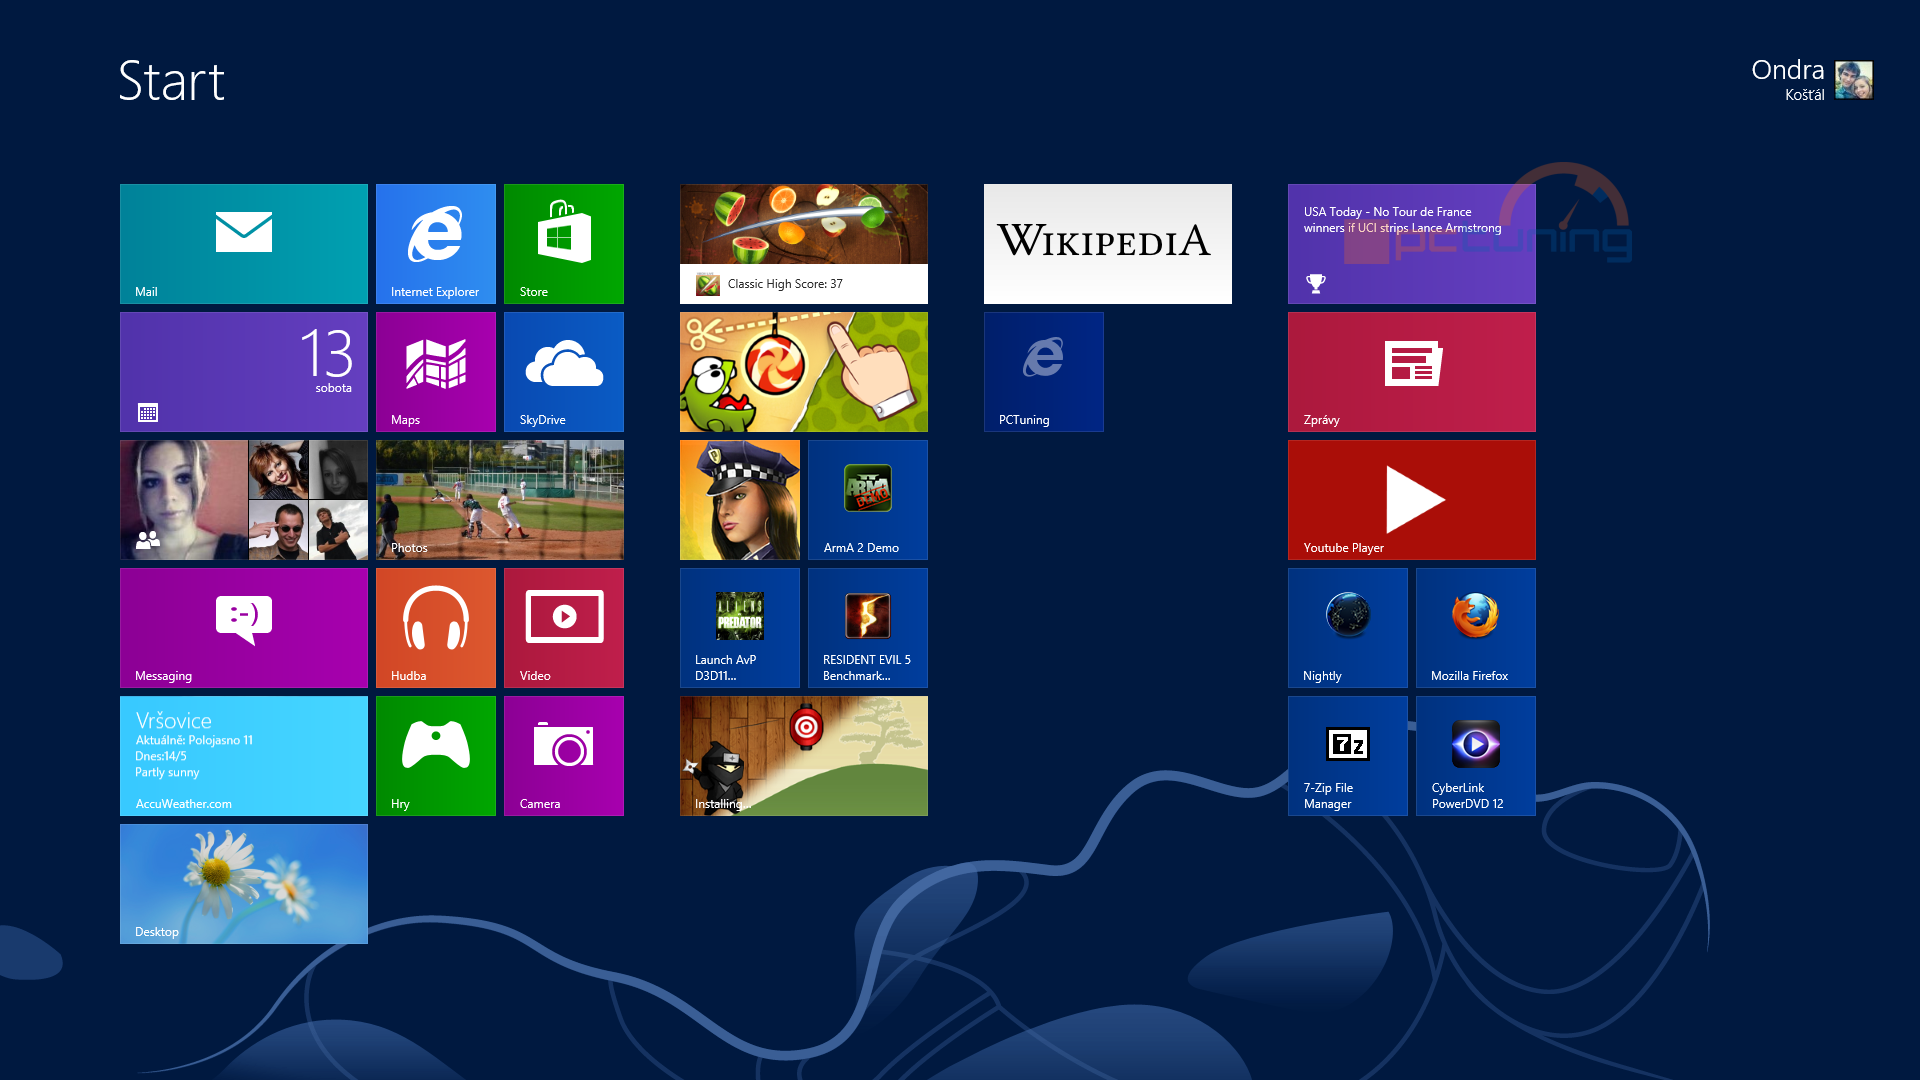
Task: Open the People tile with contact photos
Action: pyautogui.click(x=244, y=500)
